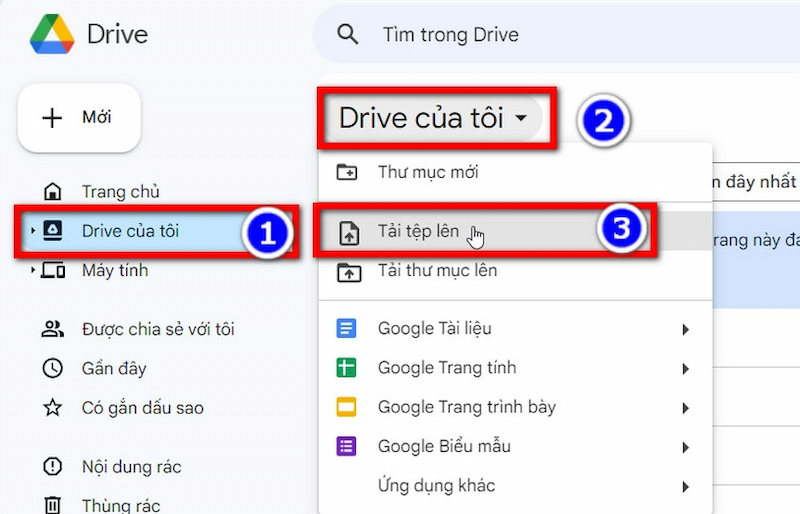The width and height of the screenshot is (800, 514).
Task: Expand the Google Biểu mẫu submenu arrow
Action: click(686, 448)
